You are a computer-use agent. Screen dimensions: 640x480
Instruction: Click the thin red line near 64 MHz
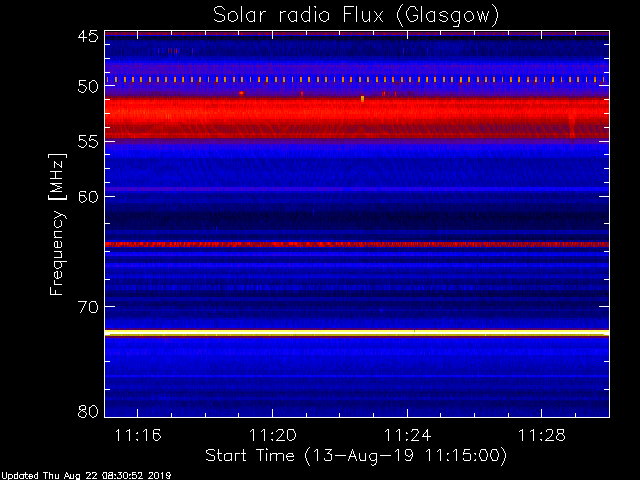pyautogui.click(x=357, y=244)
